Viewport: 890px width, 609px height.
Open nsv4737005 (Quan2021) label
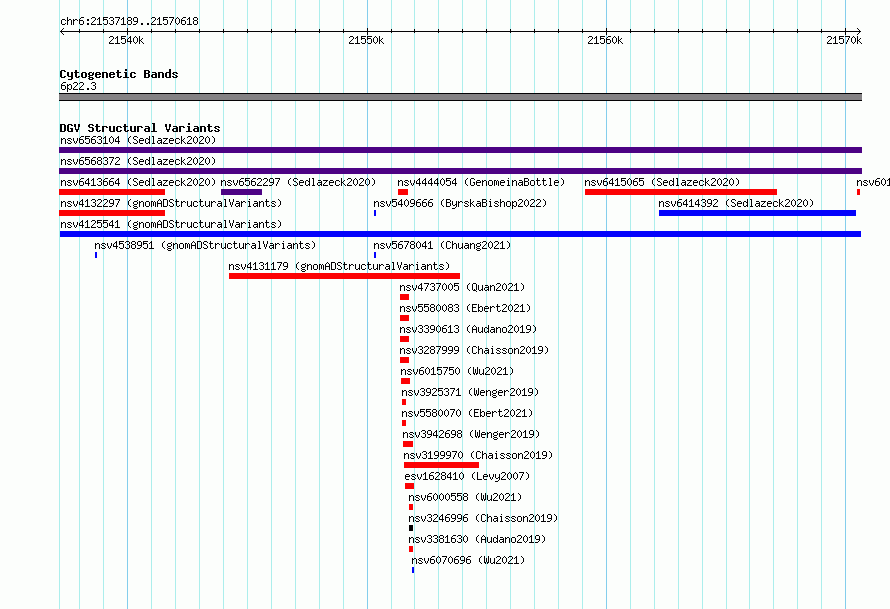(x=462, y=287)
